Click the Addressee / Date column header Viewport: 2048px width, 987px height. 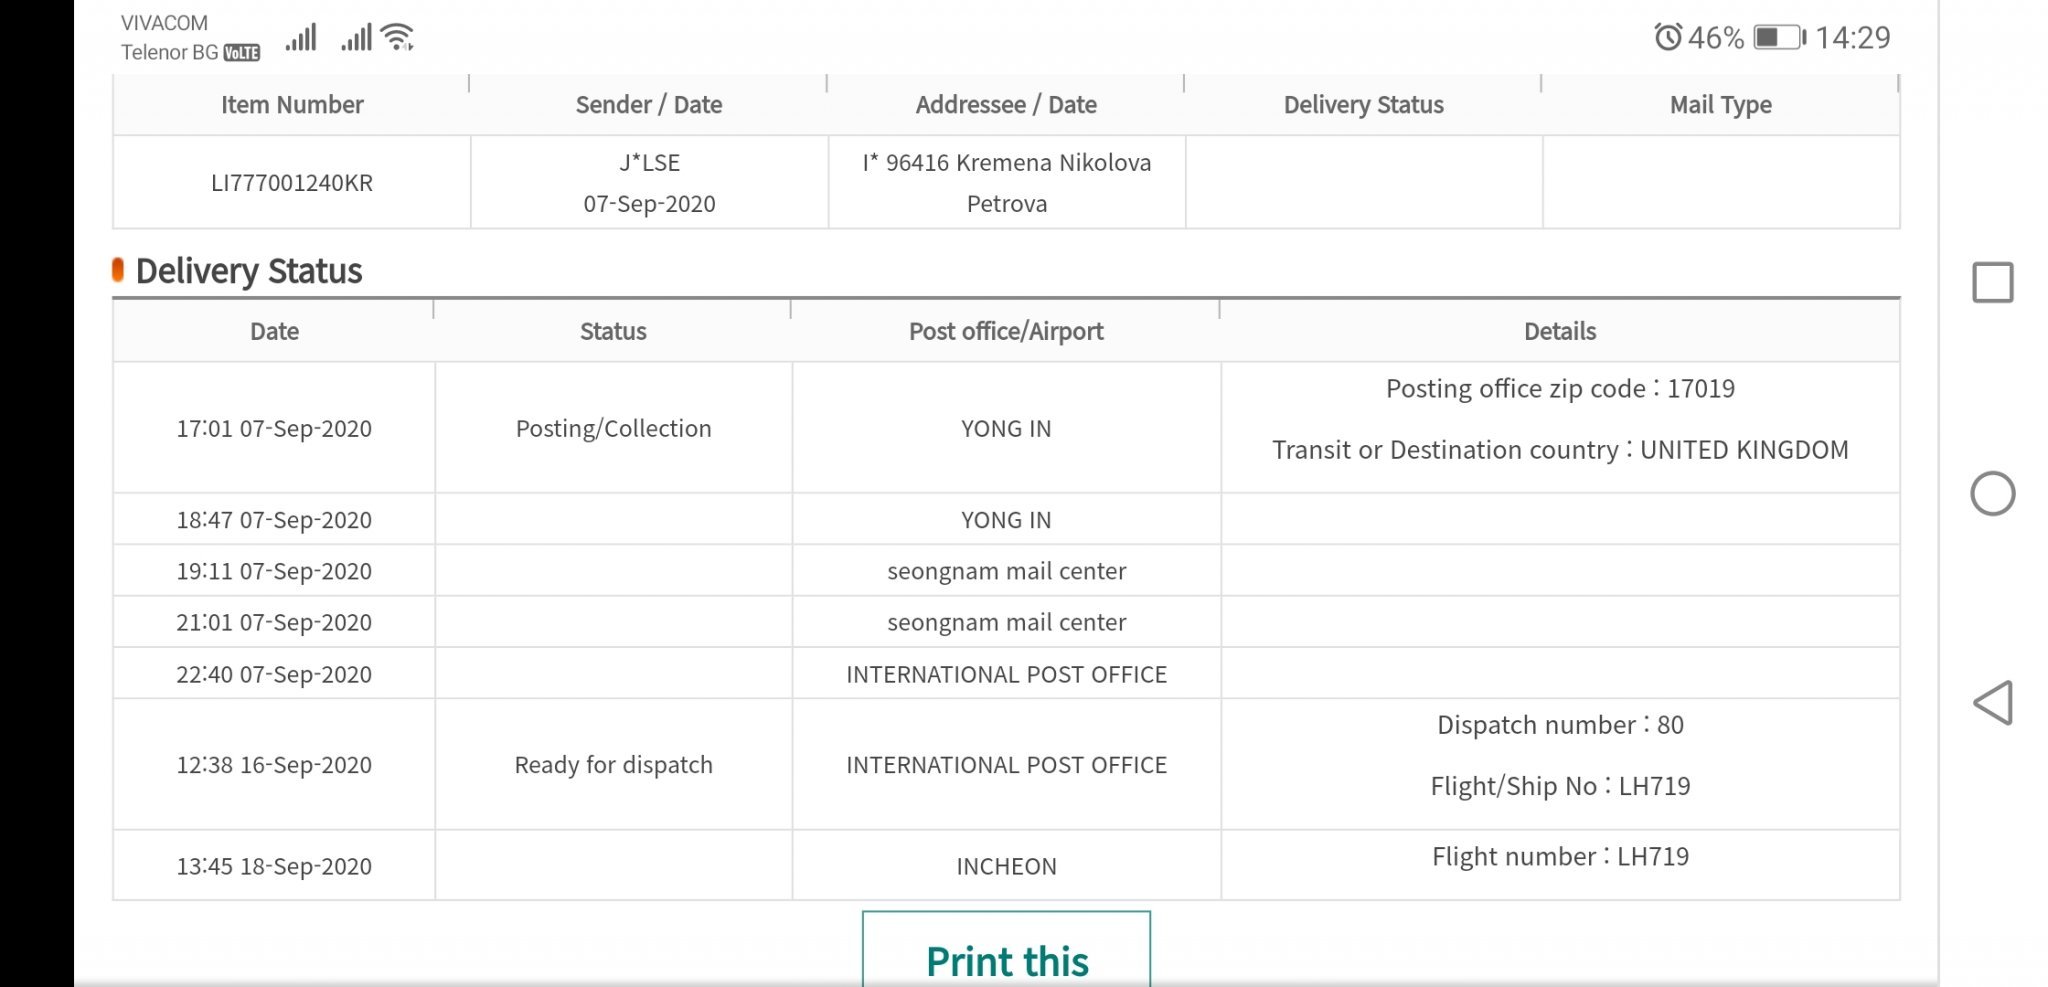tap(1006, 105)
